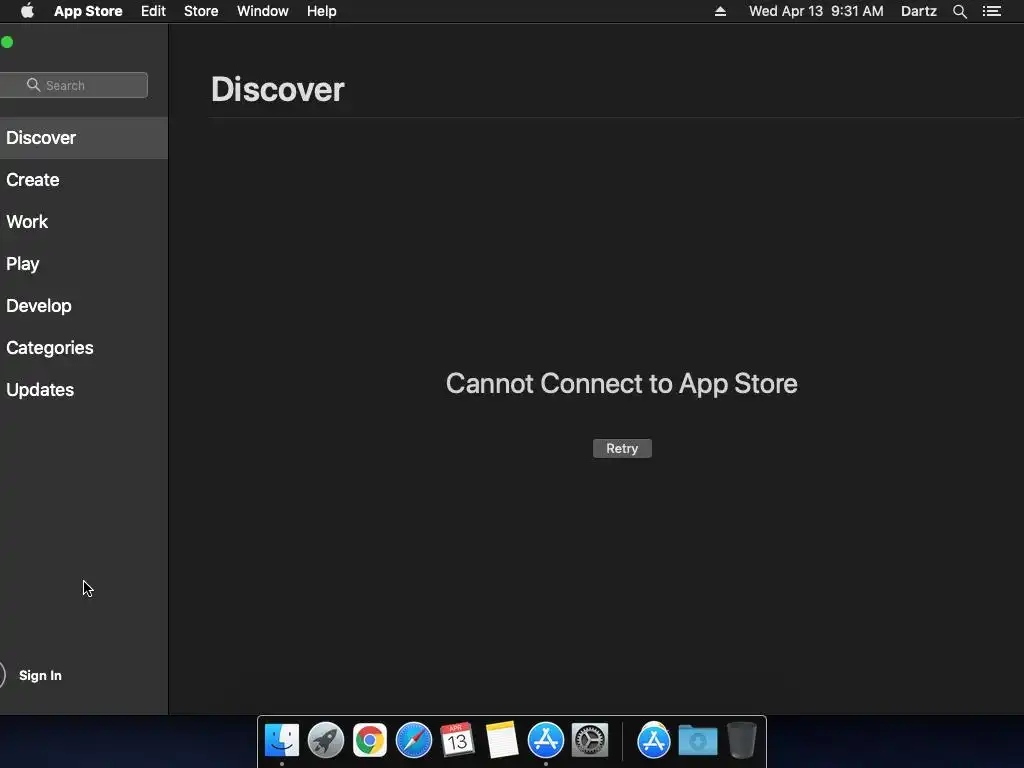Click the magnifier icon in search field

tap(33, 85)
